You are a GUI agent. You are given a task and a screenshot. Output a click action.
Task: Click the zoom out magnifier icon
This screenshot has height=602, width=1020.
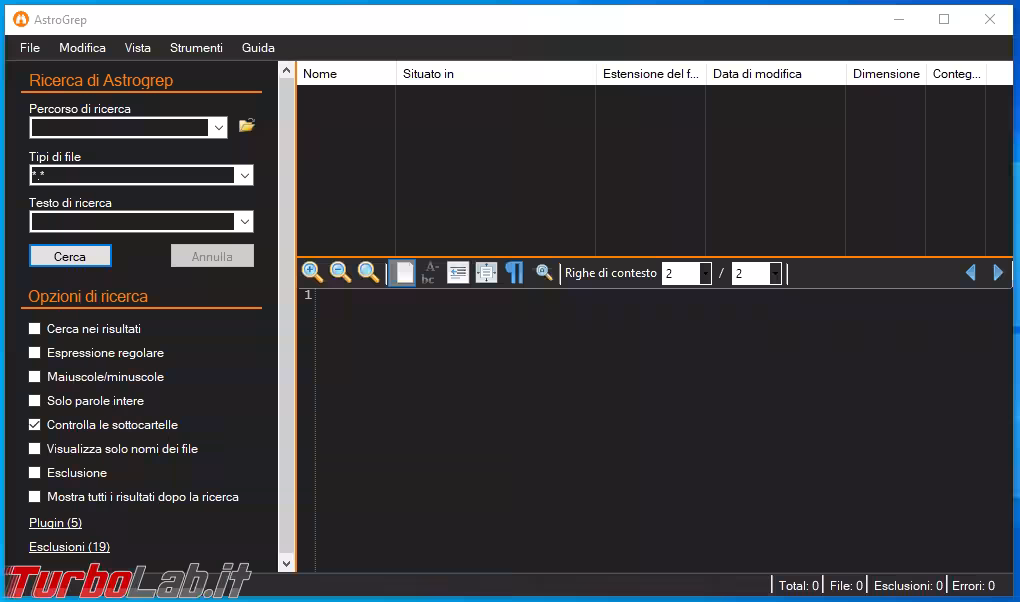[340, 272]
